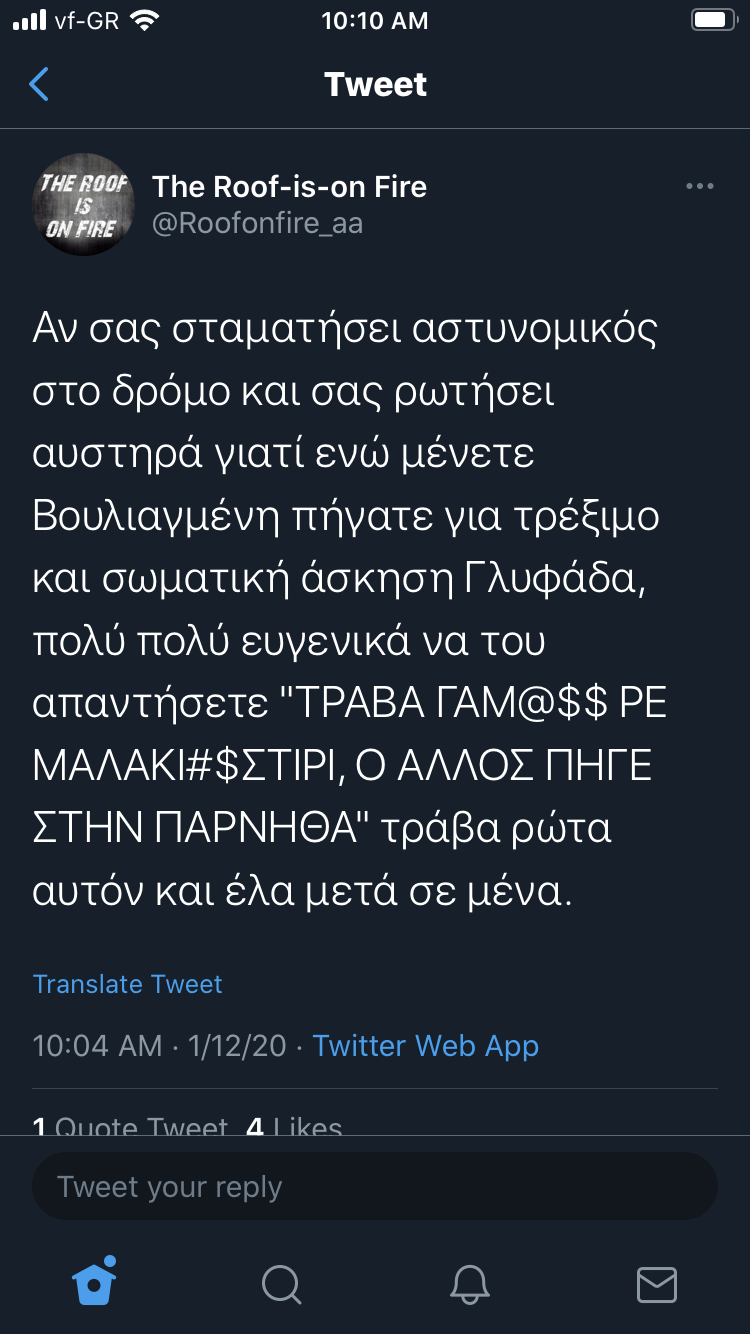Tap the 10:10 AM status bar clock
The width and height of the screenshot is (750, 1334).
[x=375, y=21]
